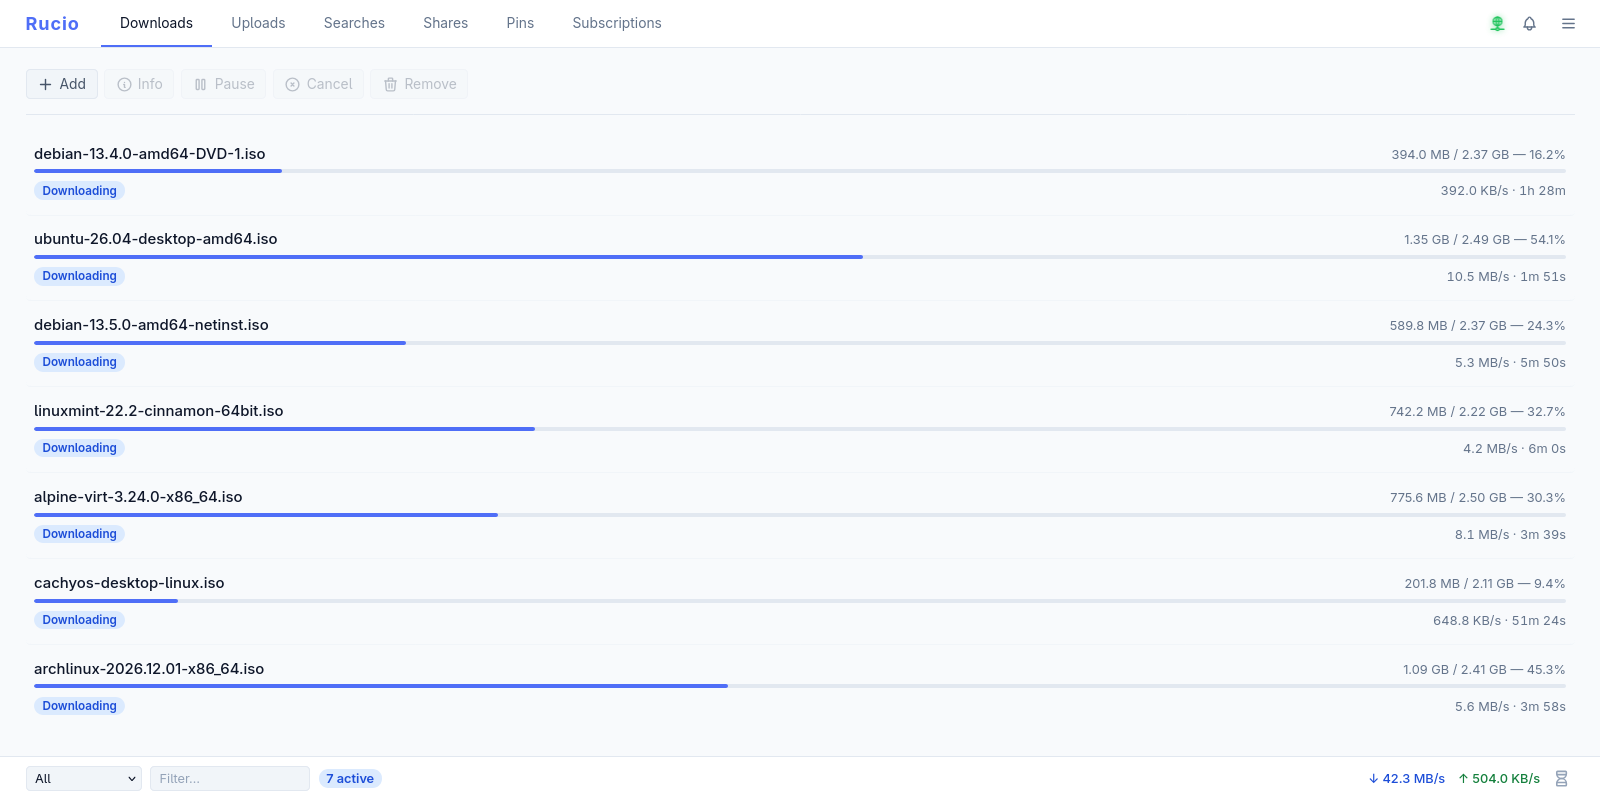Click 1.09 GB / 2.41 GB — 45.3% text

coord(1484,670)
